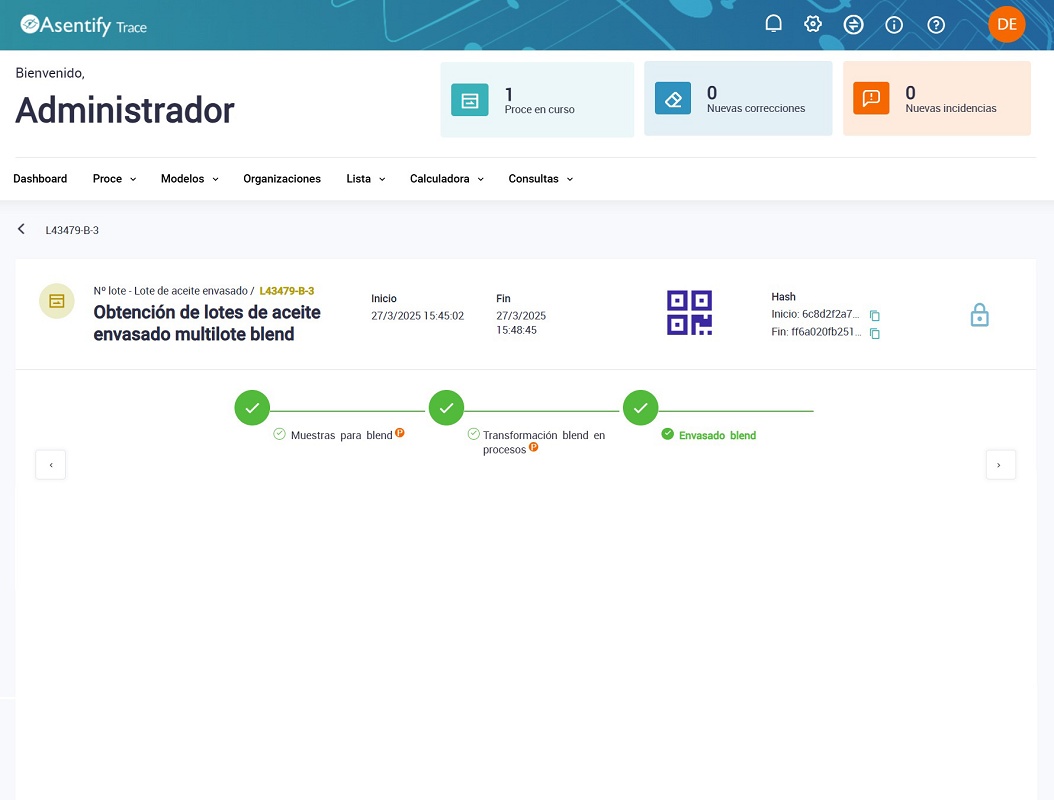Image resolution: width=1054 pixels, height=800 pixels.
Task: Select the Envasado blend step checkmark
Action: 640,407
